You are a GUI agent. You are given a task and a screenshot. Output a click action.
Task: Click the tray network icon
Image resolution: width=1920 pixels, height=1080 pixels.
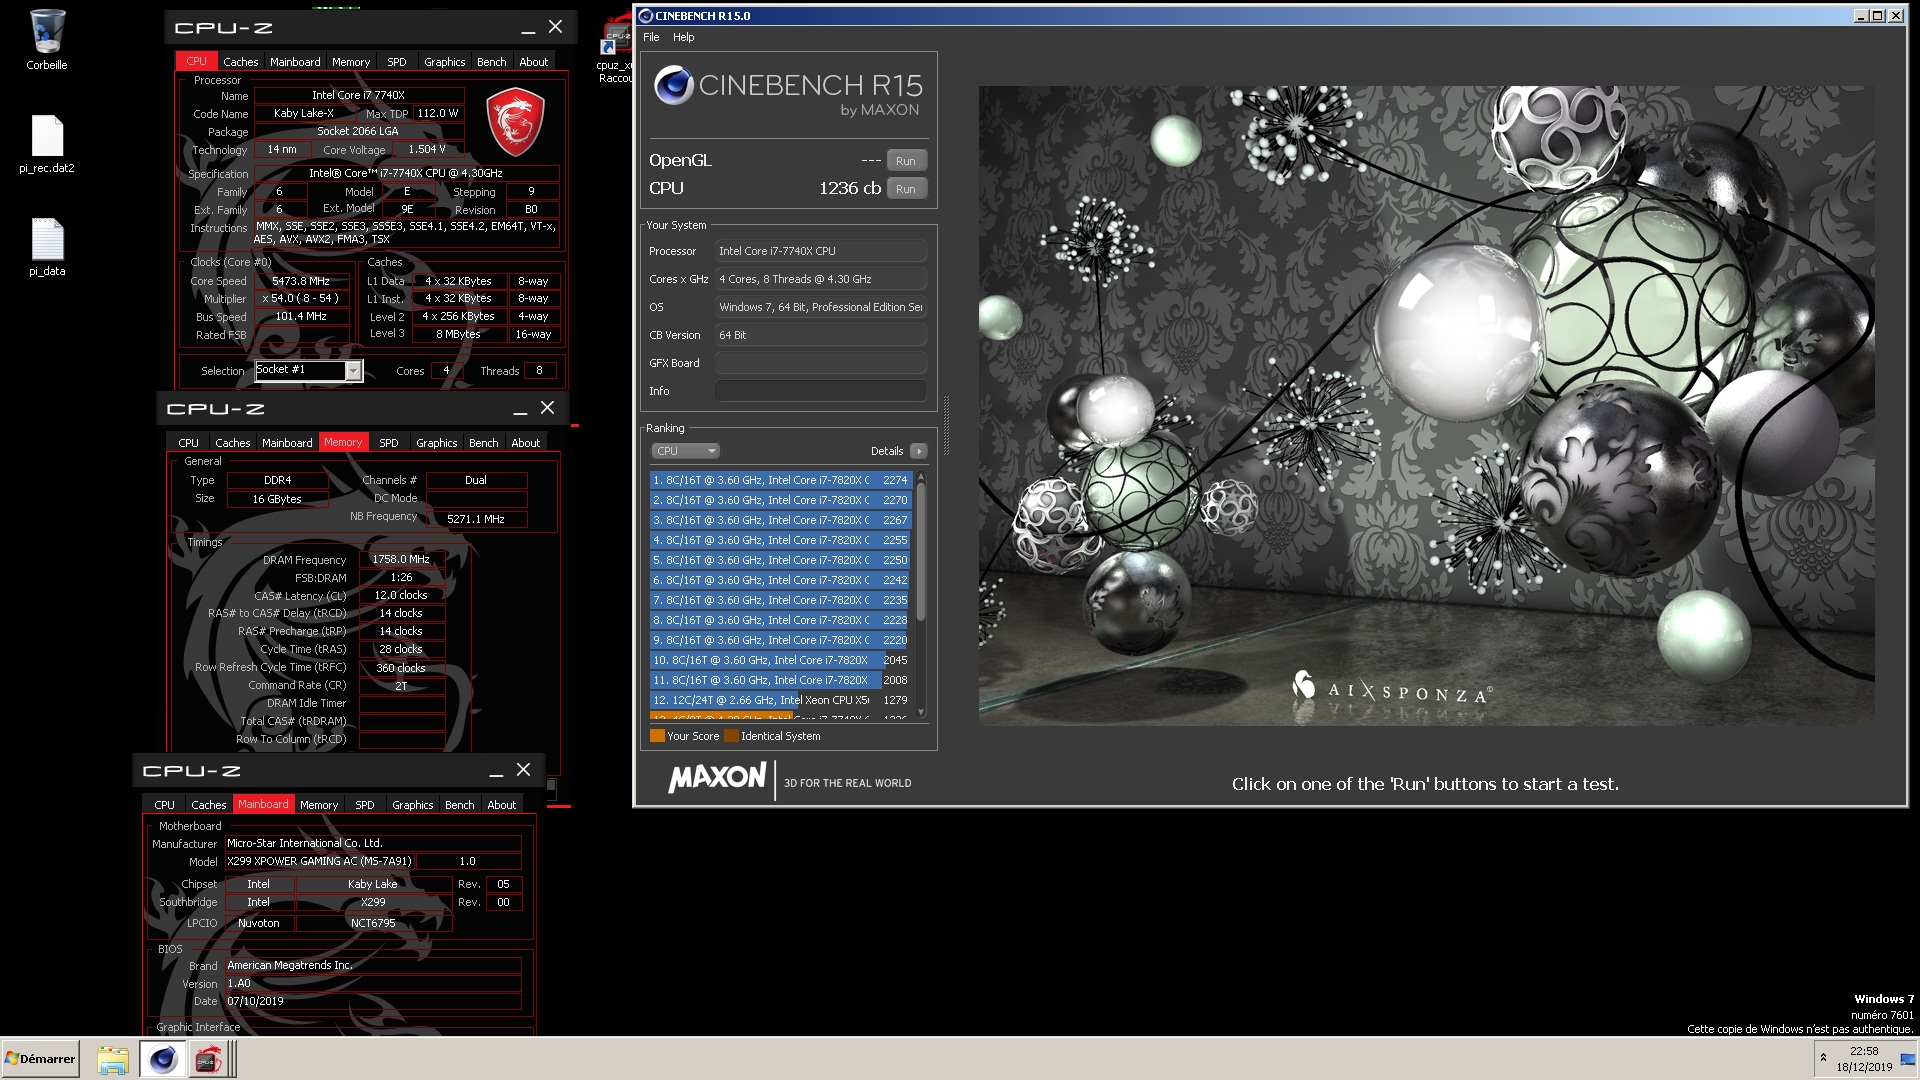(1906, 1059)
